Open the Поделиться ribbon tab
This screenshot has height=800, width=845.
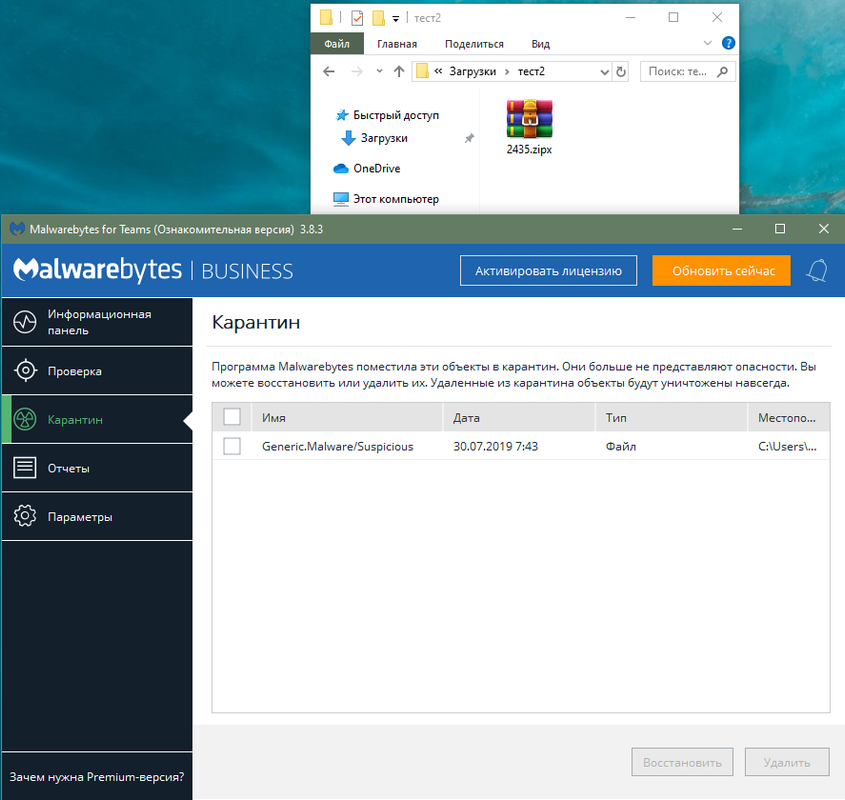[x=474, y=44]
